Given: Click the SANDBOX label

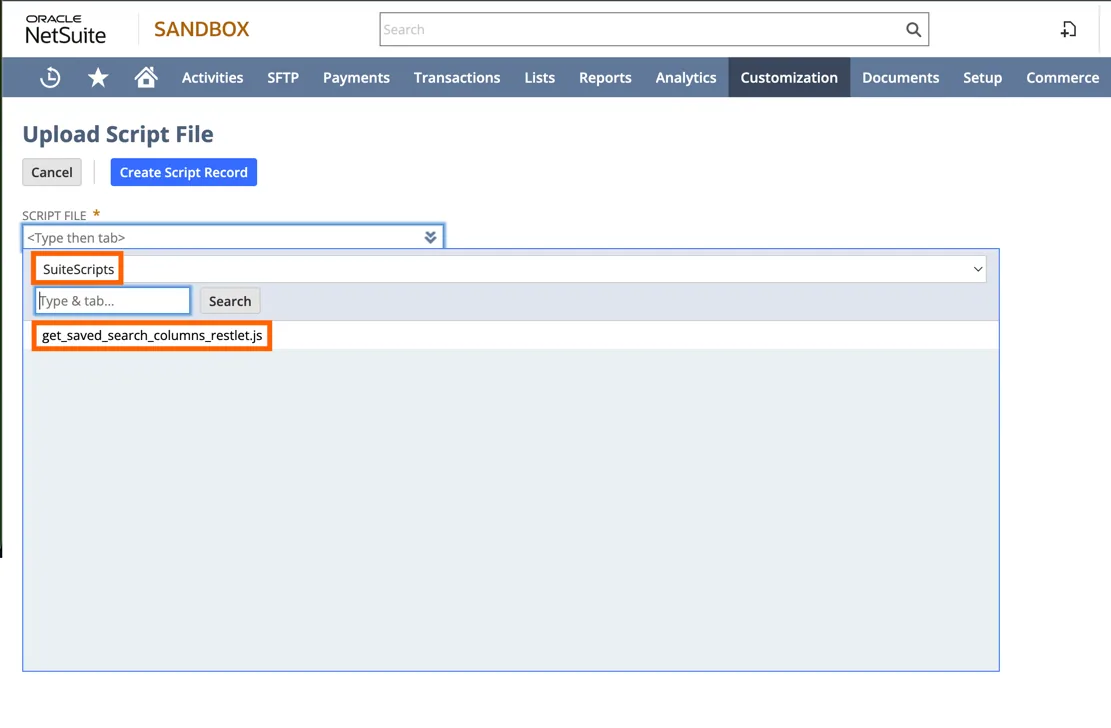Looking at the screenshot, I should tap(202, 29).
